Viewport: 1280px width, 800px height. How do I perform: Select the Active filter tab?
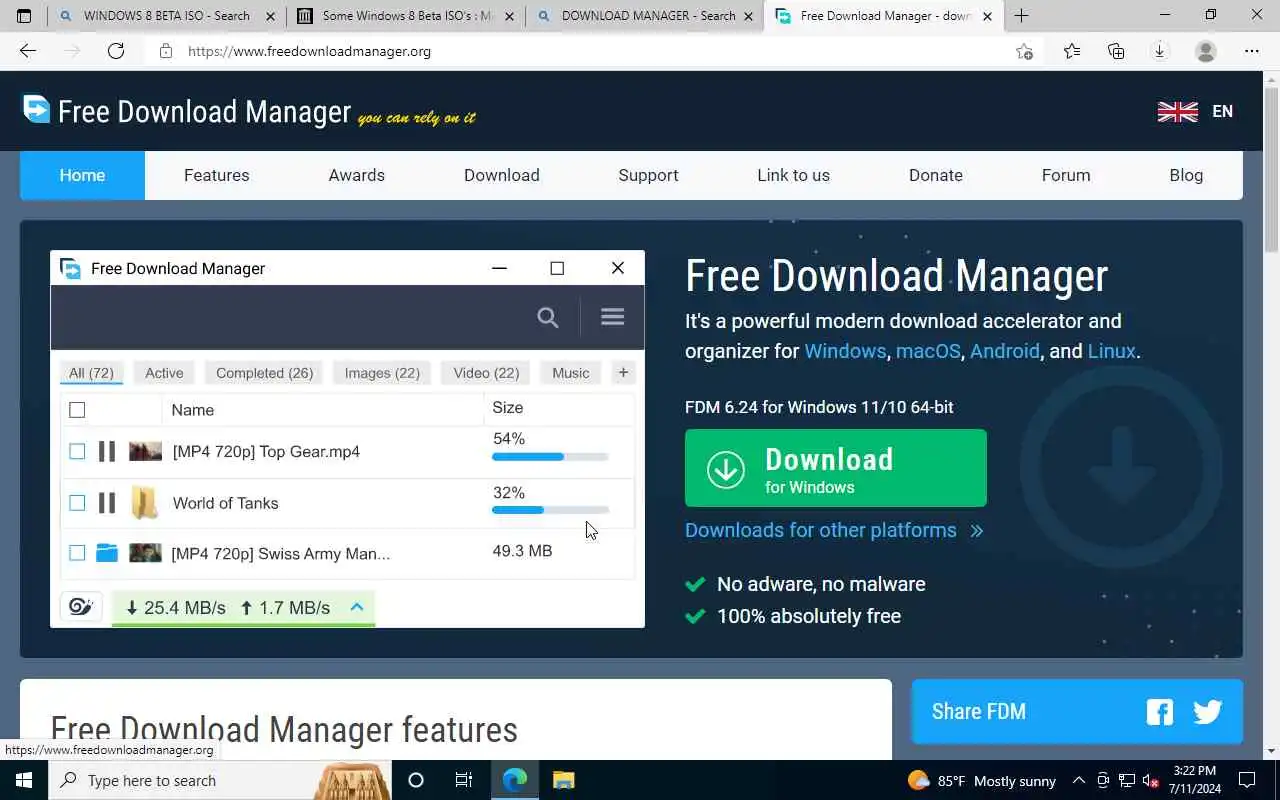click(x=164, y=373)
